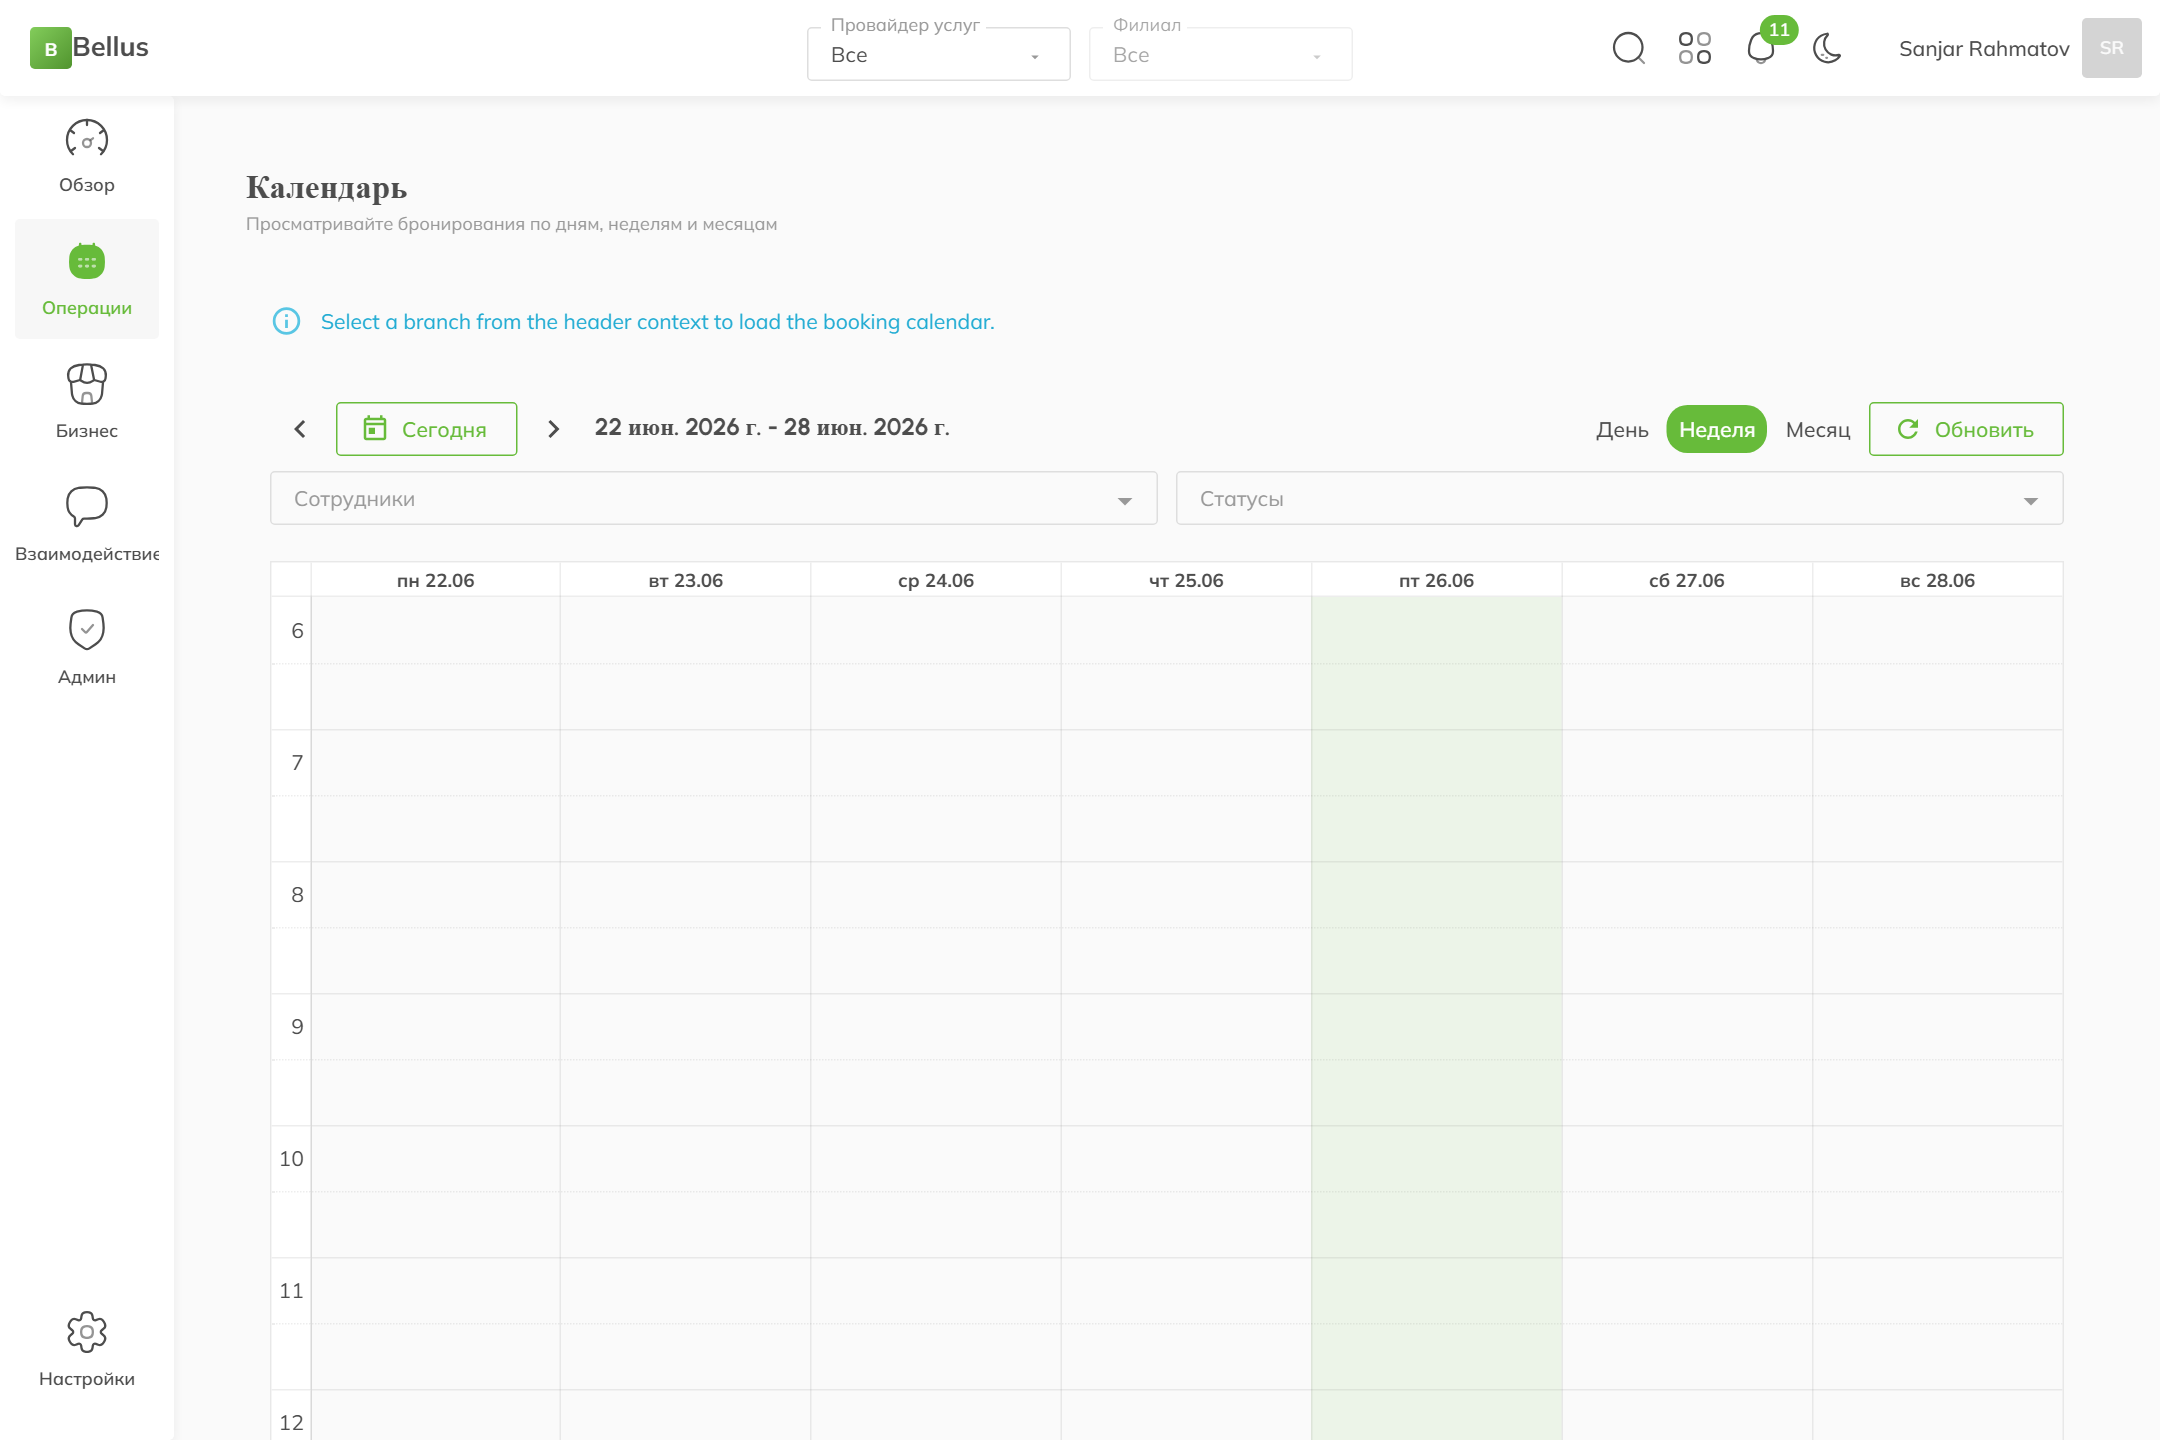Image resolution: width=2160 pixels, height=1440 pixels.
Task: Click the чт 25.06 column header
Action: [x=1186, y=581]
